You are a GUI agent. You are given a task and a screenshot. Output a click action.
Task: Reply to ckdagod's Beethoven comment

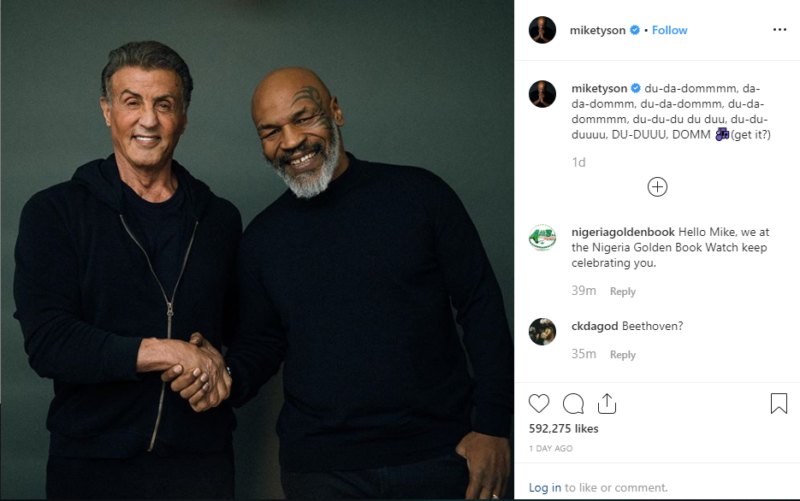click(x=623, y=355)
